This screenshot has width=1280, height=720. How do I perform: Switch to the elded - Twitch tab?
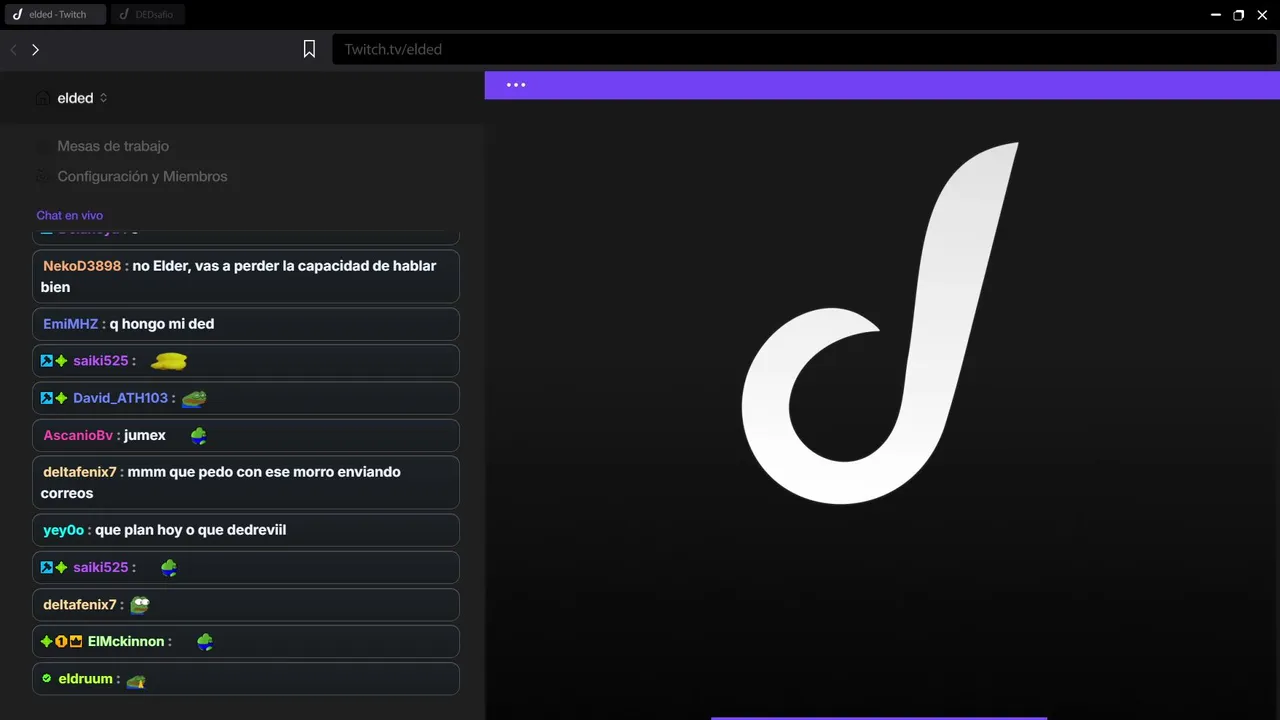pyautogui.click(x=55, y=14)
